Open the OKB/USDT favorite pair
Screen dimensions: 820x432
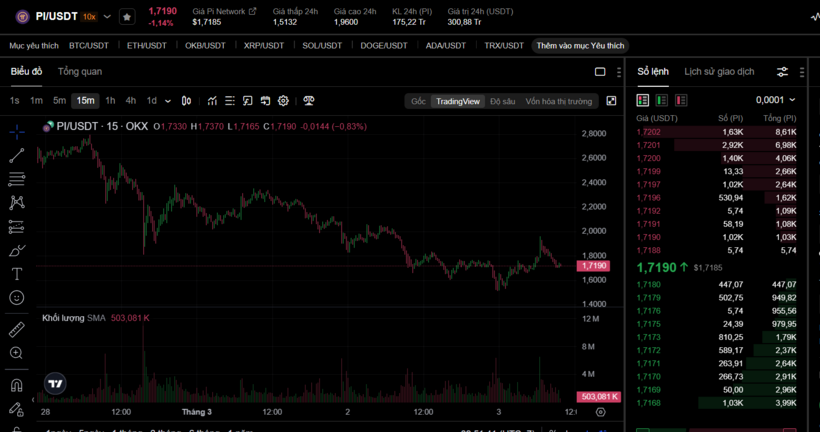click(205, 46)
